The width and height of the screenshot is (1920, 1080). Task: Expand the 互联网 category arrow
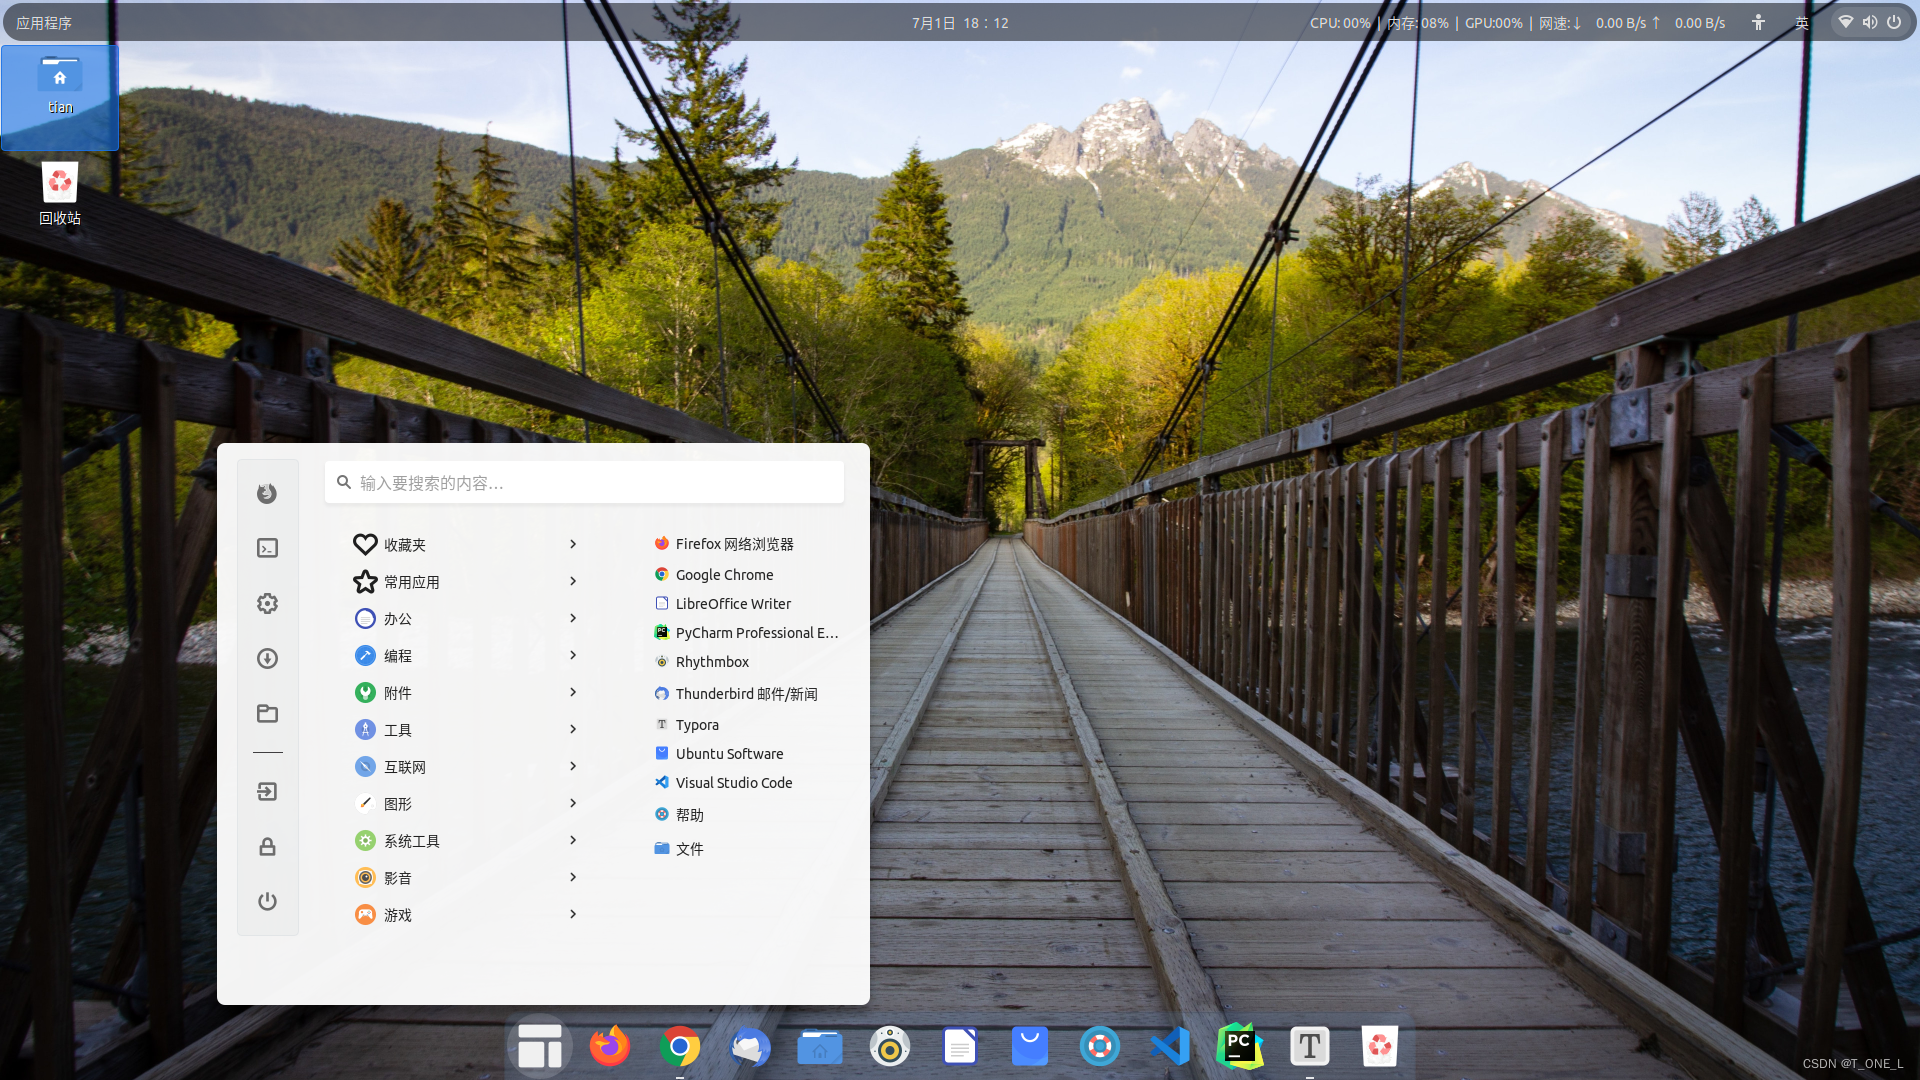573,766
